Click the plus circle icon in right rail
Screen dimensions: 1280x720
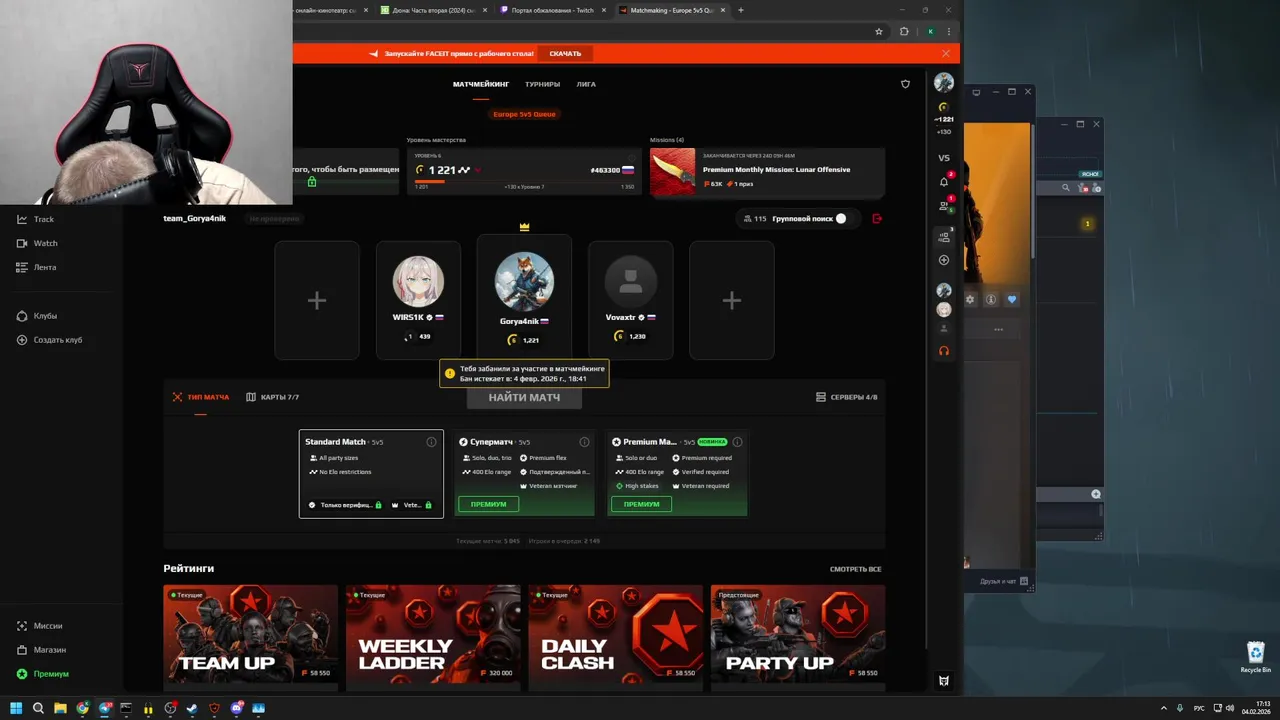pyautogui.click(x=943, y=260)
